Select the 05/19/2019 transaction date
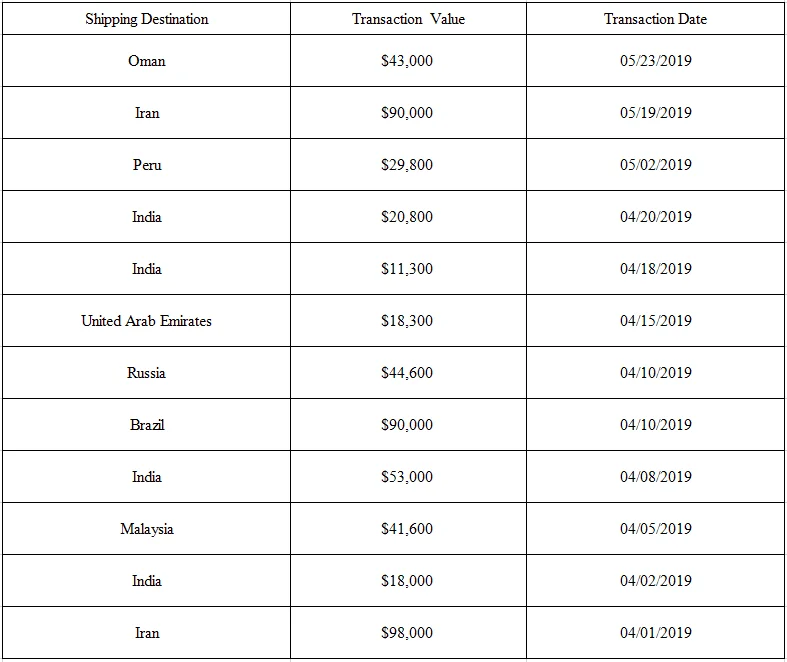787x662 pixels. click(655, 113)
